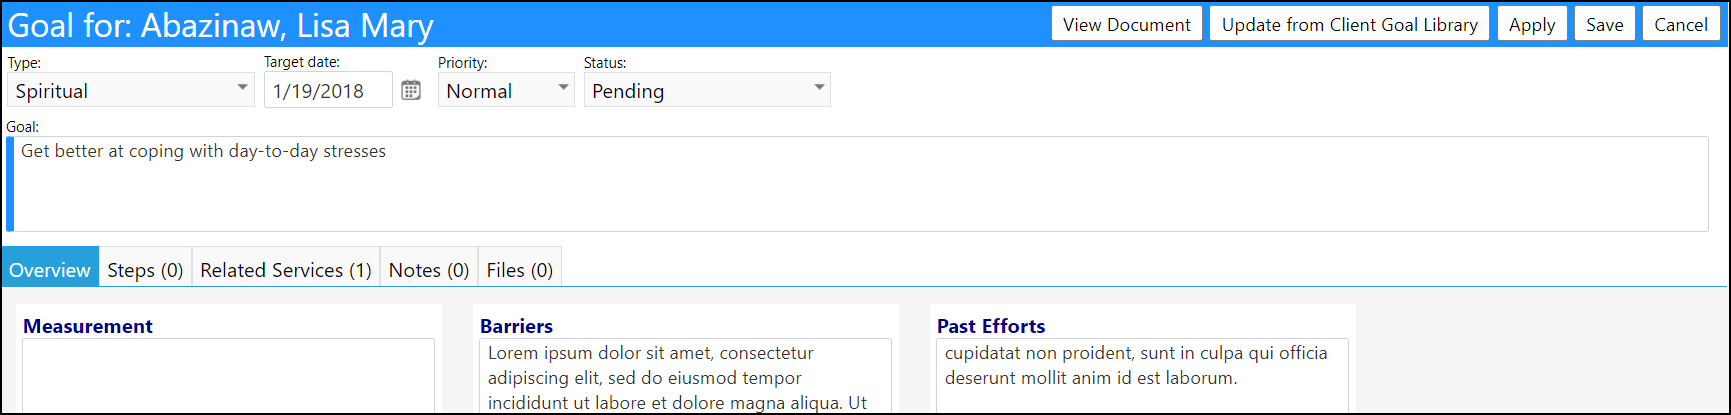Expand the Type dropdown showing Spiritual
The height and width of the screenshot is (415, 1731).
[x=131, y=90]
